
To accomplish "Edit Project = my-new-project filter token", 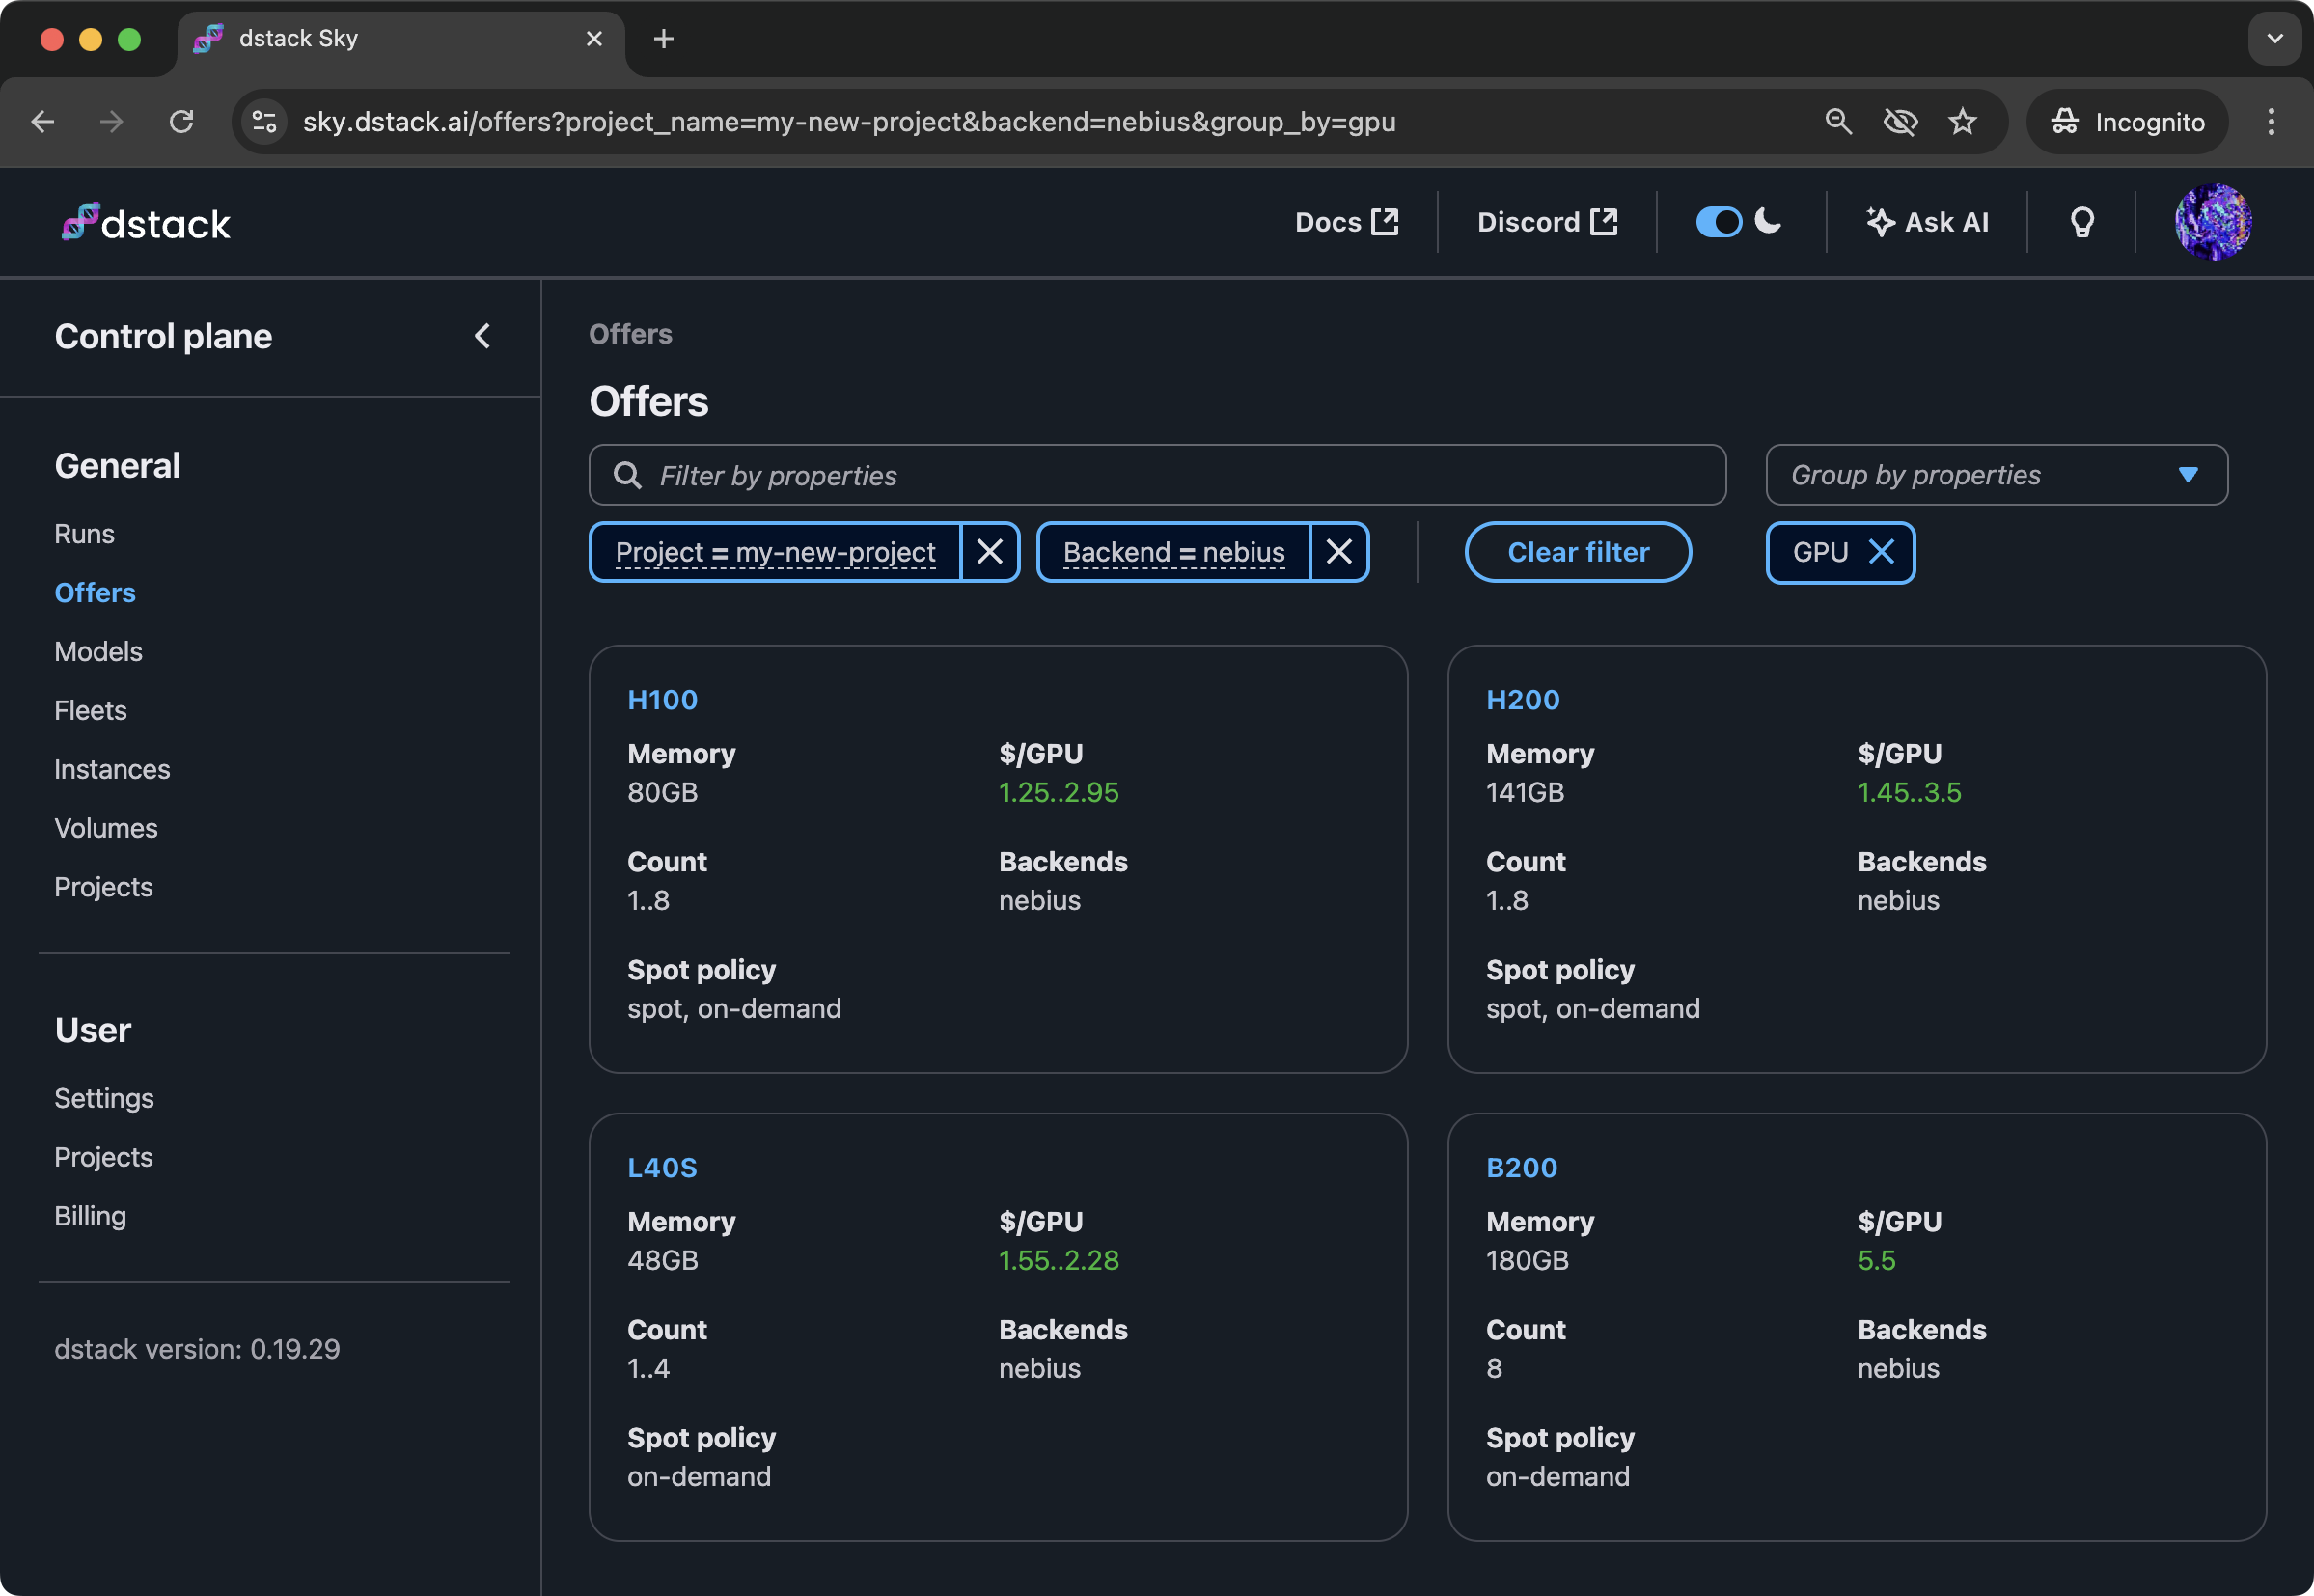I will coord(775,552).
